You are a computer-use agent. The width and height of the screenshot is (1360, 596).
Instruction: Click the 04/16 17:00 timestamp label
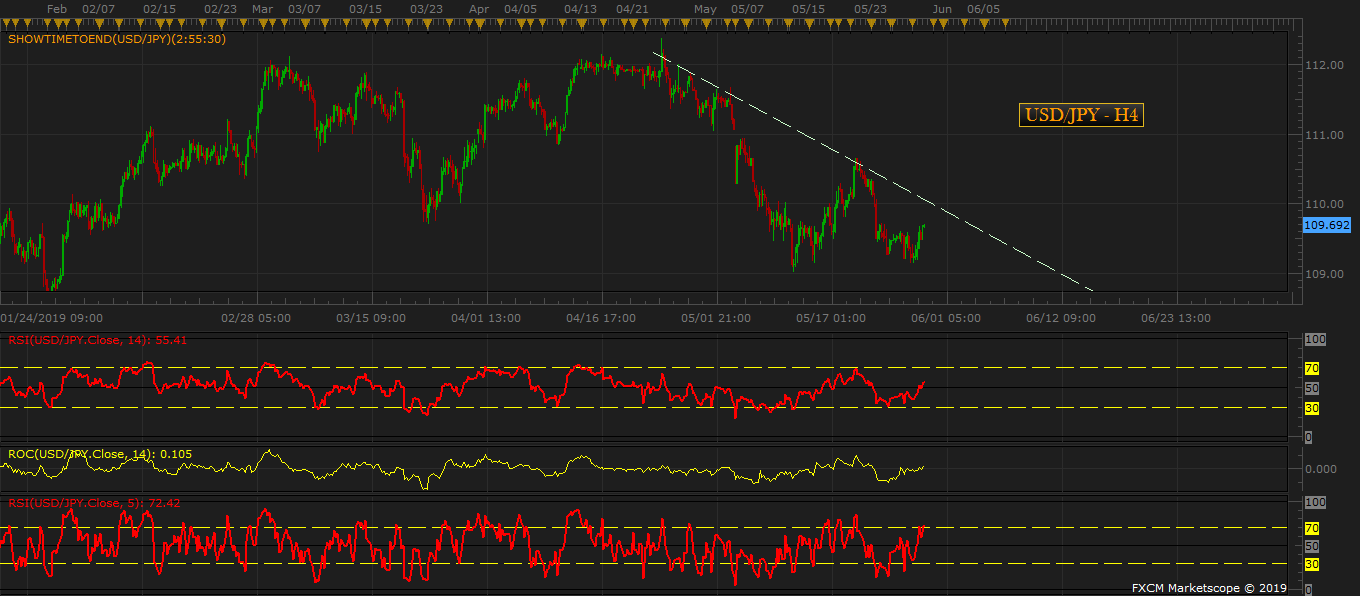pyautogui.click(x=601, y=319)
